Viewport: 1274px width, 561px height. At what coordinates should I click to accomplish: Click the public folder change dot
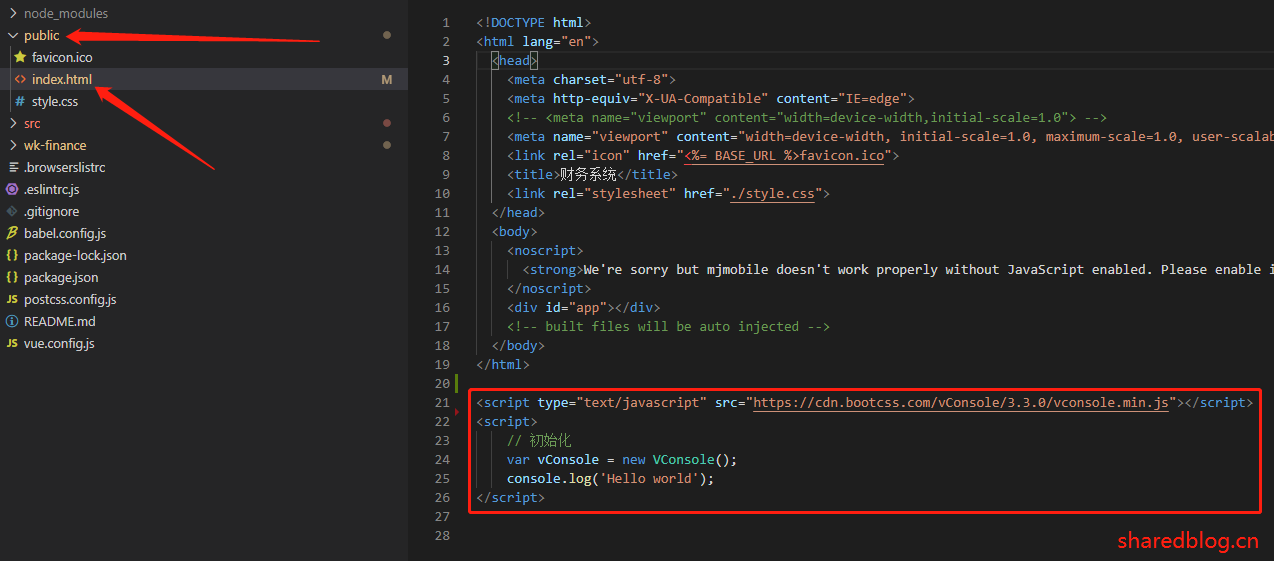tap(387, 35)
